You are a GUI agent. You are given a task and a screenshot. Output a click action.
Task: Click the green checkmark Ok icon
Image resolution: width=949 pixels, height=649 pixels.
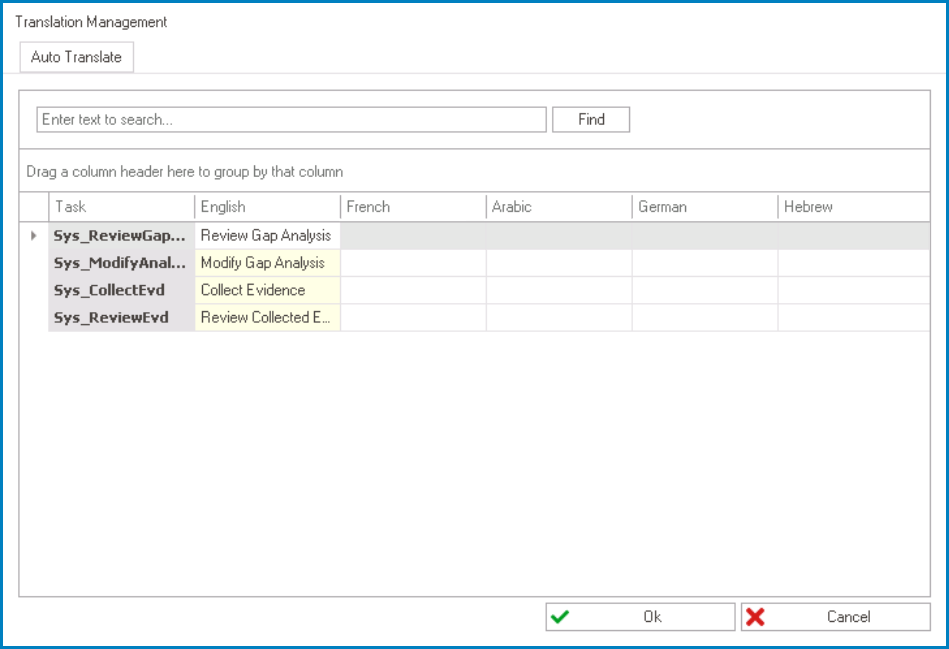coord(562,616)
